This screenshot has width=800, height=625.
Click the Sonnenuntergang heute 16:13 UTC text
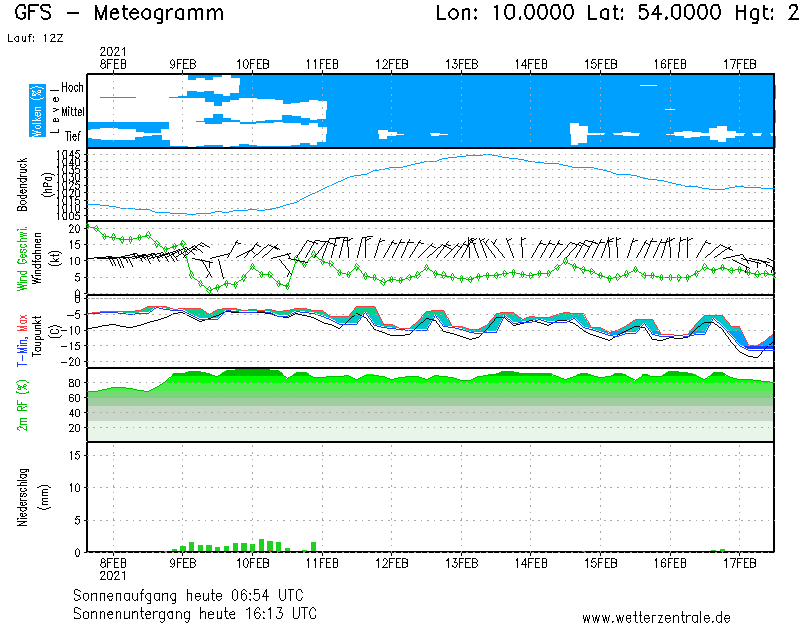tap(195, 612)
